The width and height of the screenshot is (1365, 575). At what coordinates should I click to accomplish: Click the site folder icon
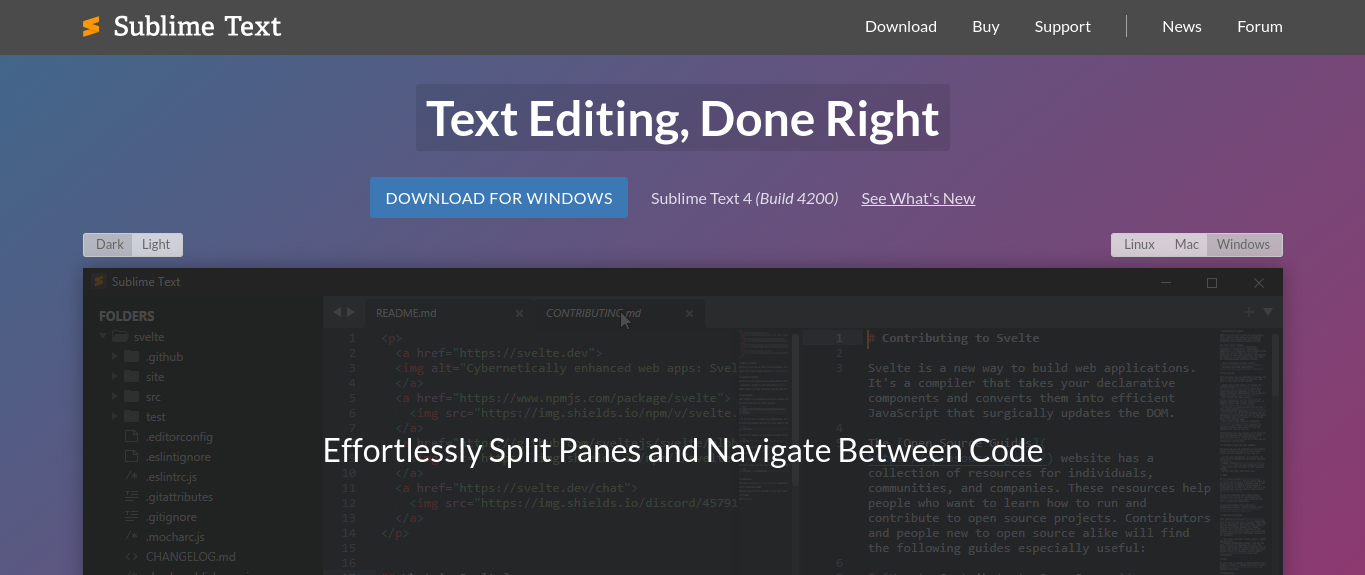(131, 377)
